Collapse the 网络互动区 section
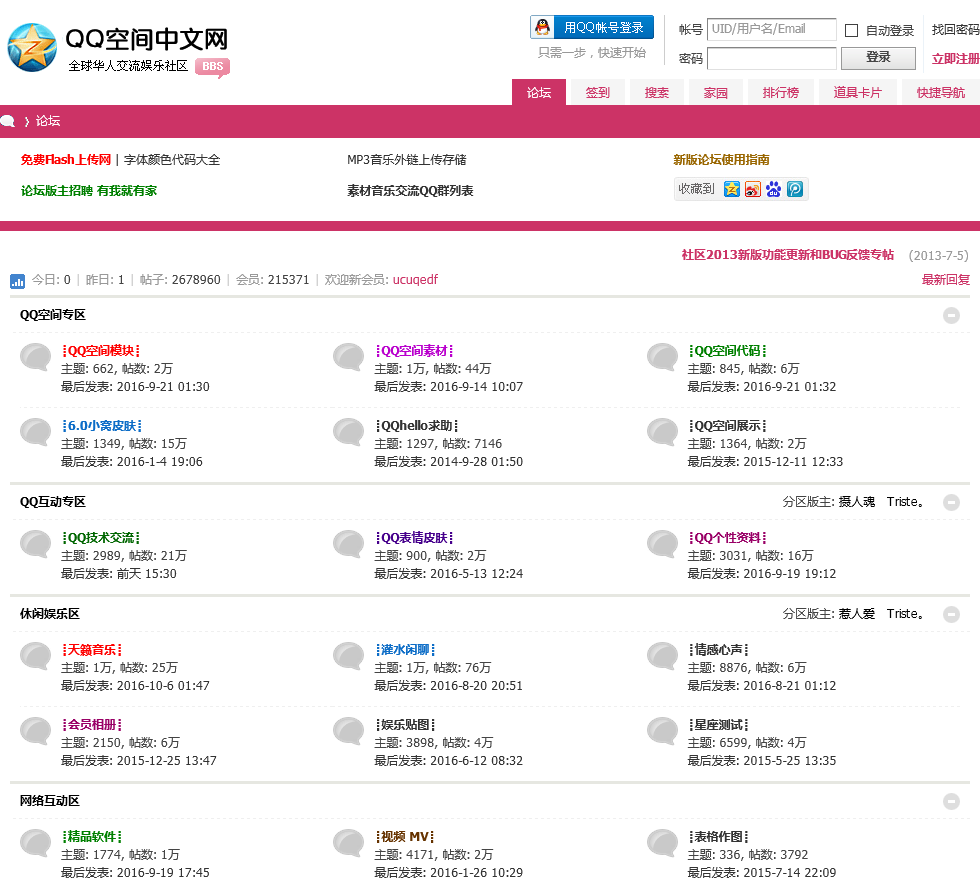980x891 pixels. click(951, 801)
